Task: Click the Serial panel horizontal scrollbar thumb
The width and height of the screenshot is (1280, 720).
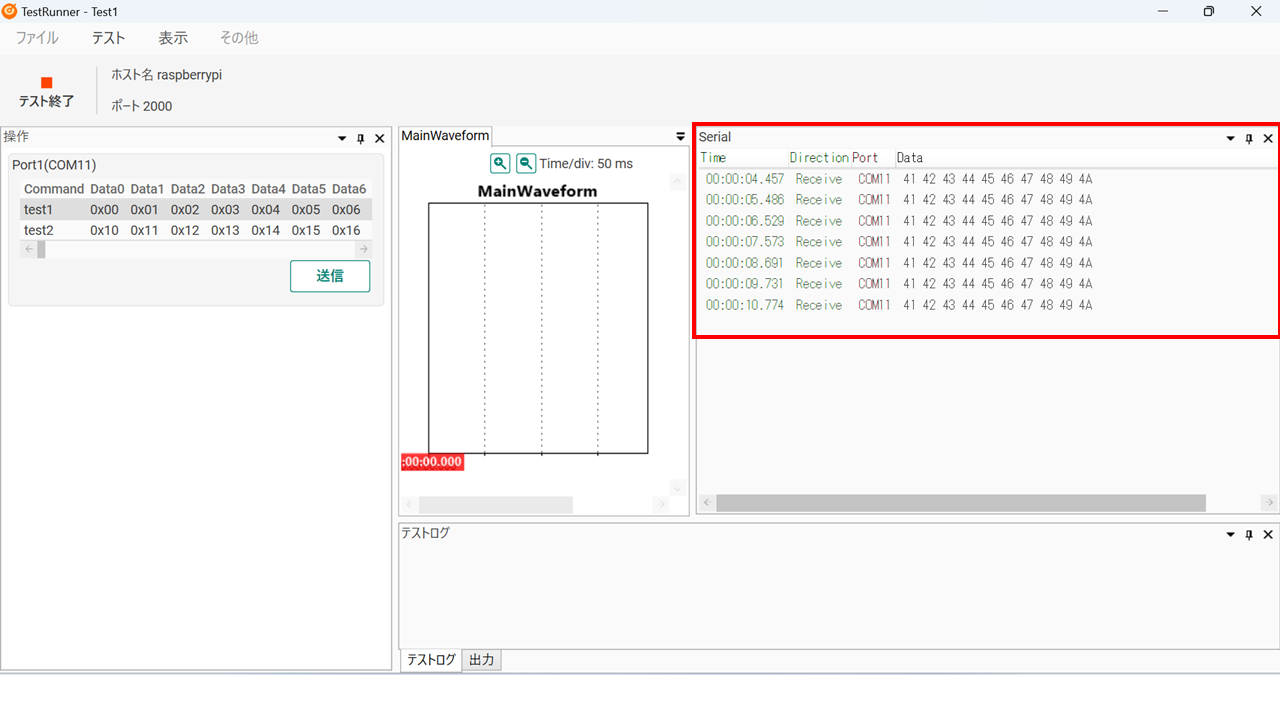Action: point(960,503)
